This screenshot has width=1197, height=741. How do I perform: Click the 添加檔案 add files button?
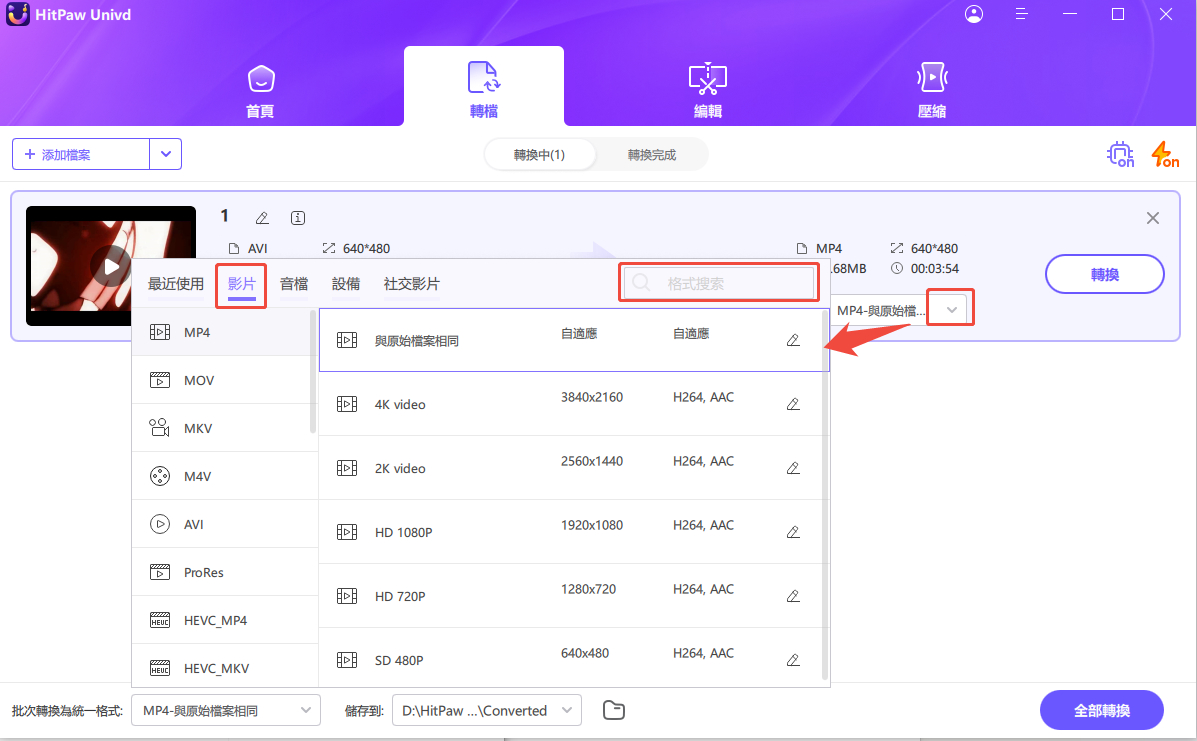click(81, 154)
